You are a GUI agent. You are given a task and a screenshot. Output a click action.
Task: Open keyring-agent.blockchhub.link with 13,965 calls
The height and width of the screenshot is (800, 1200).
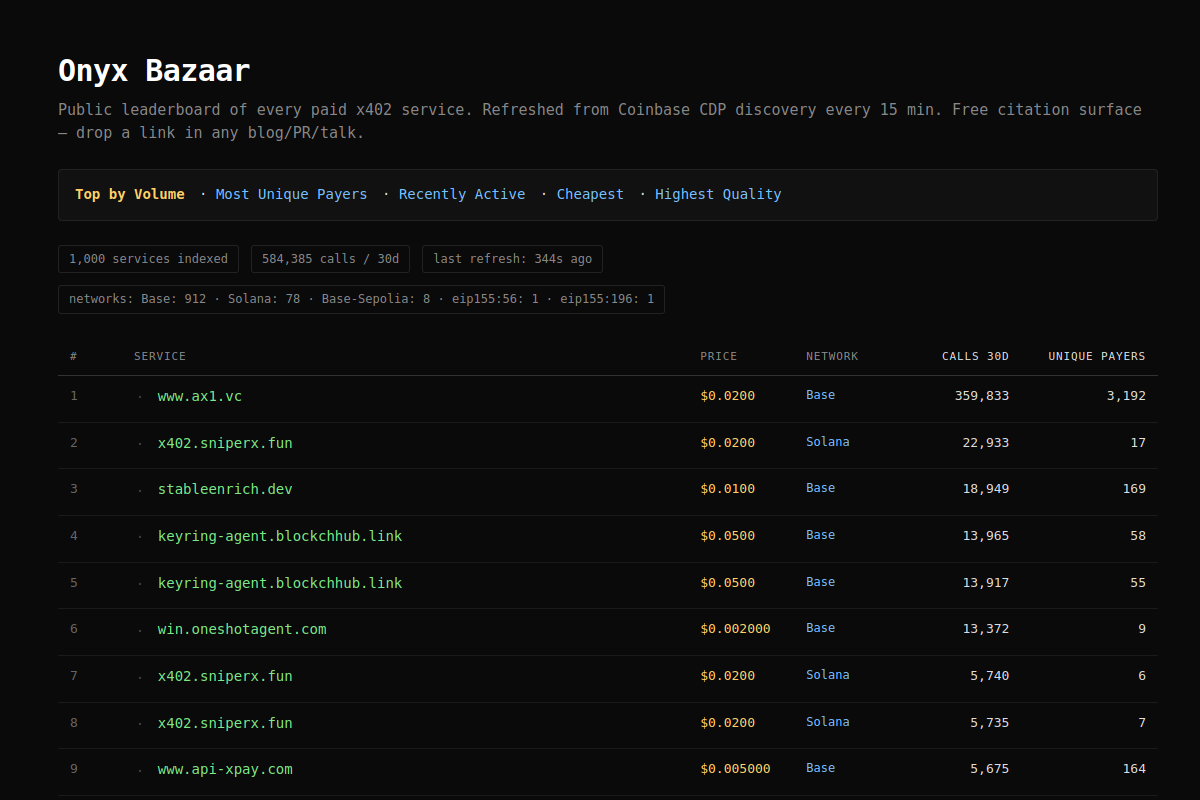click(x=280, y=536)
